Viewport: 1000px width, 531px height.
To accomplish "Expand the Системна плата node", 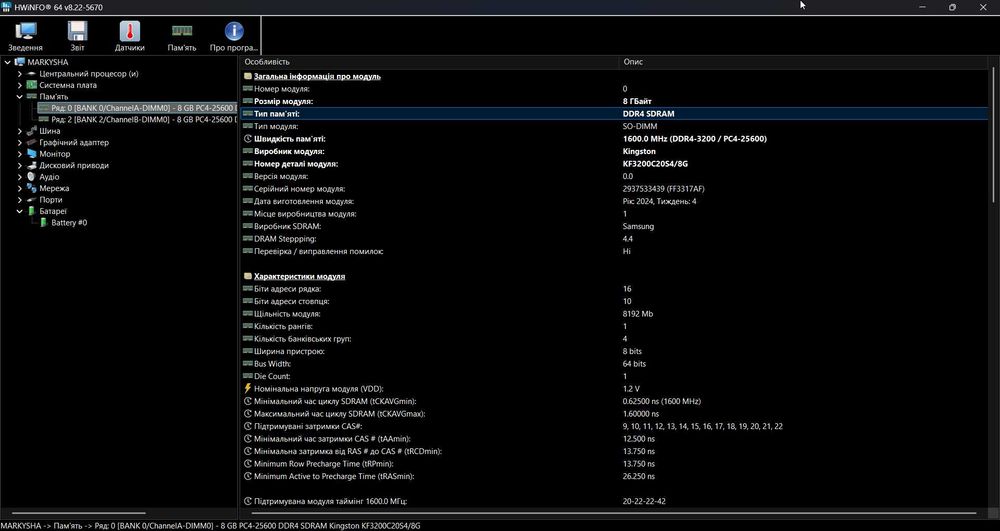I will pos(19,85).
